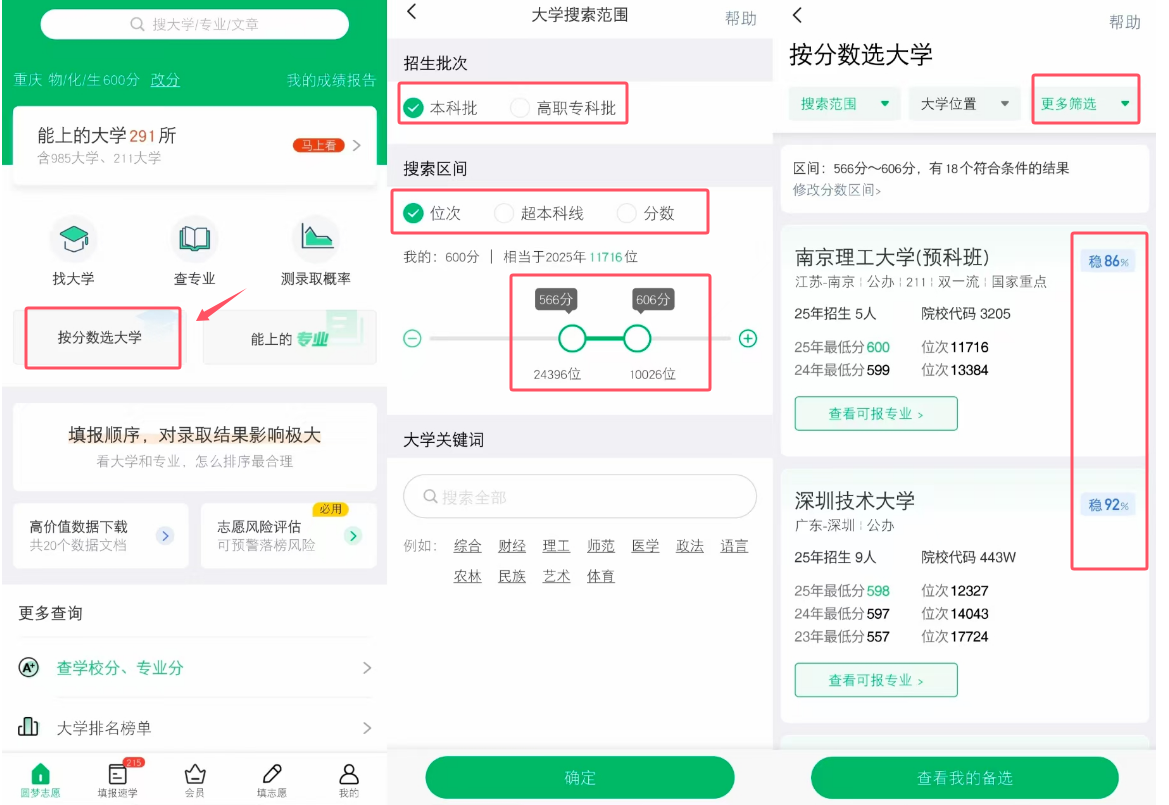
Task: Tap the 填志愿 pencil icon in bottom bar
Action: click(x=271, y=779)
